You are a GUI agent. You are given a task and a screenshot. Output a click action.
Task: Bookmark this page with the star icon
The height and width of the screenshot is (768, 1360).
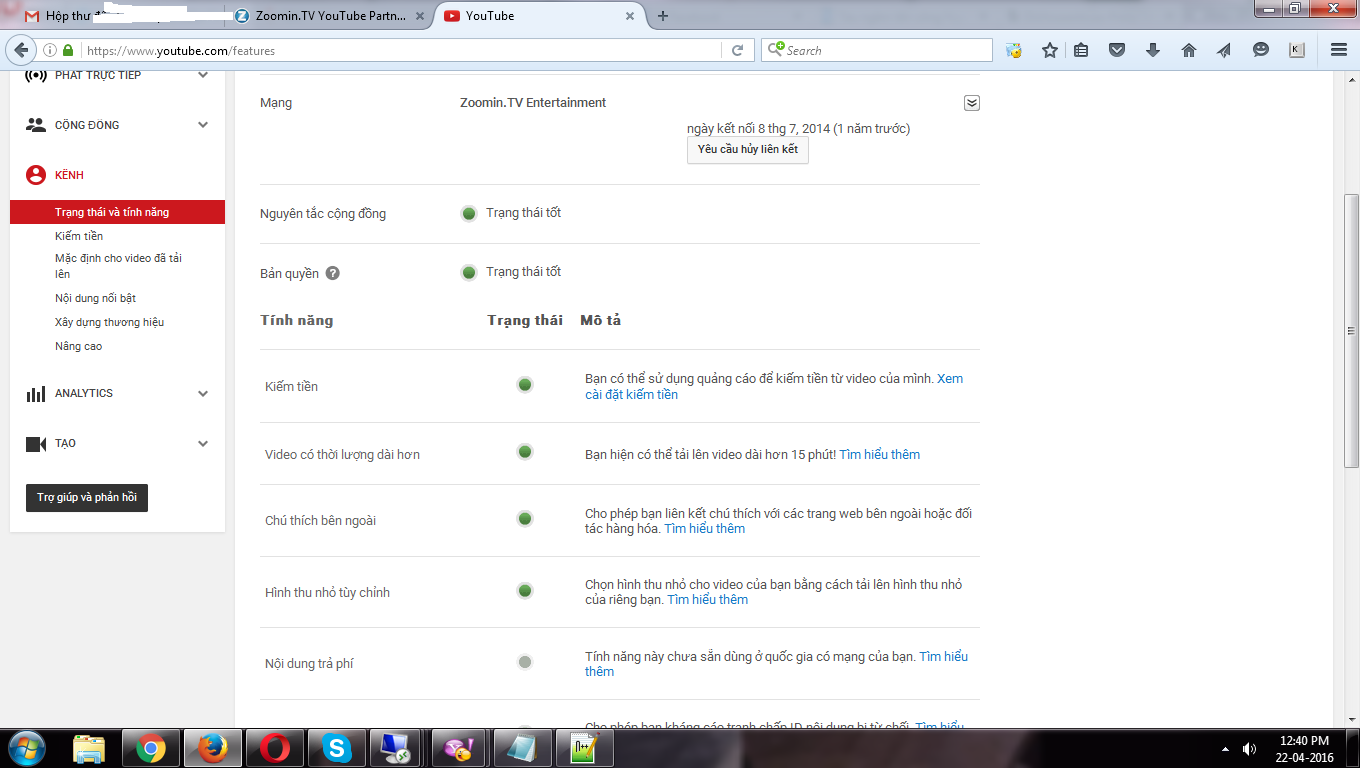coord(1049,50)
